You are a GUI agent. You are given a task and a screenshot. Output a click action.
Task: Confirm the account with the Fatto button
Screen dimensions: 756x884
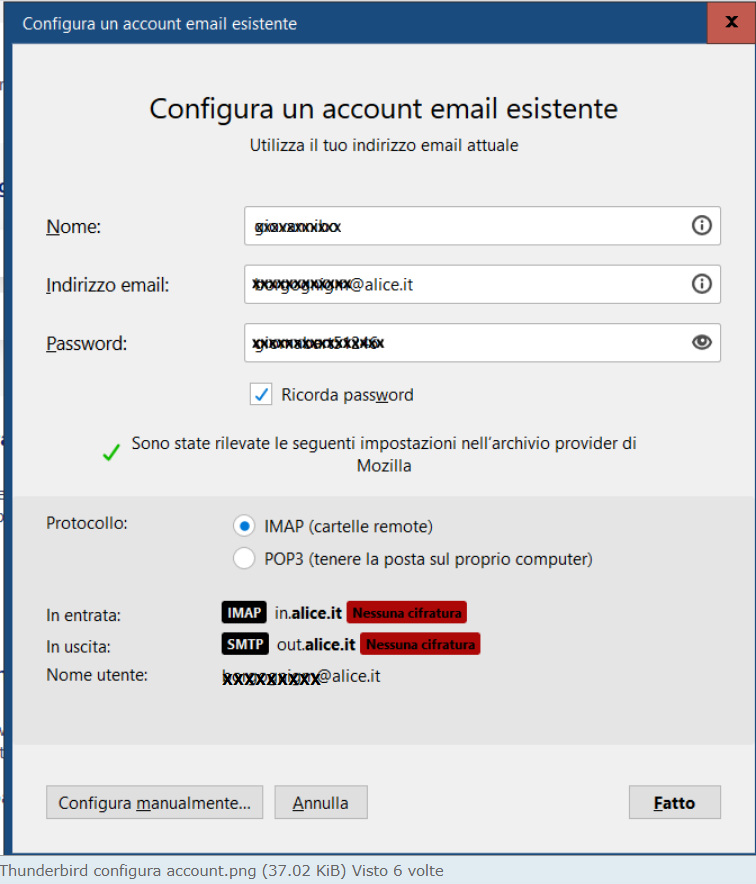674,803
